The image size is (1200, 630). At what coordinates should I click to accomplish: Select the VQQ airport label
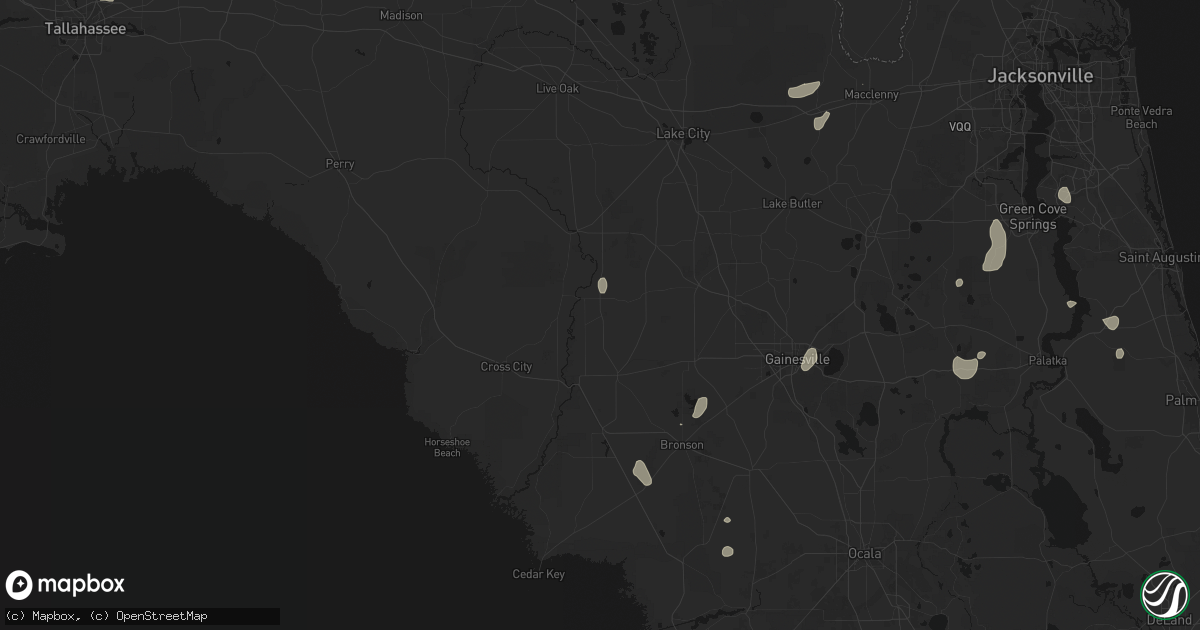(960, 127)
